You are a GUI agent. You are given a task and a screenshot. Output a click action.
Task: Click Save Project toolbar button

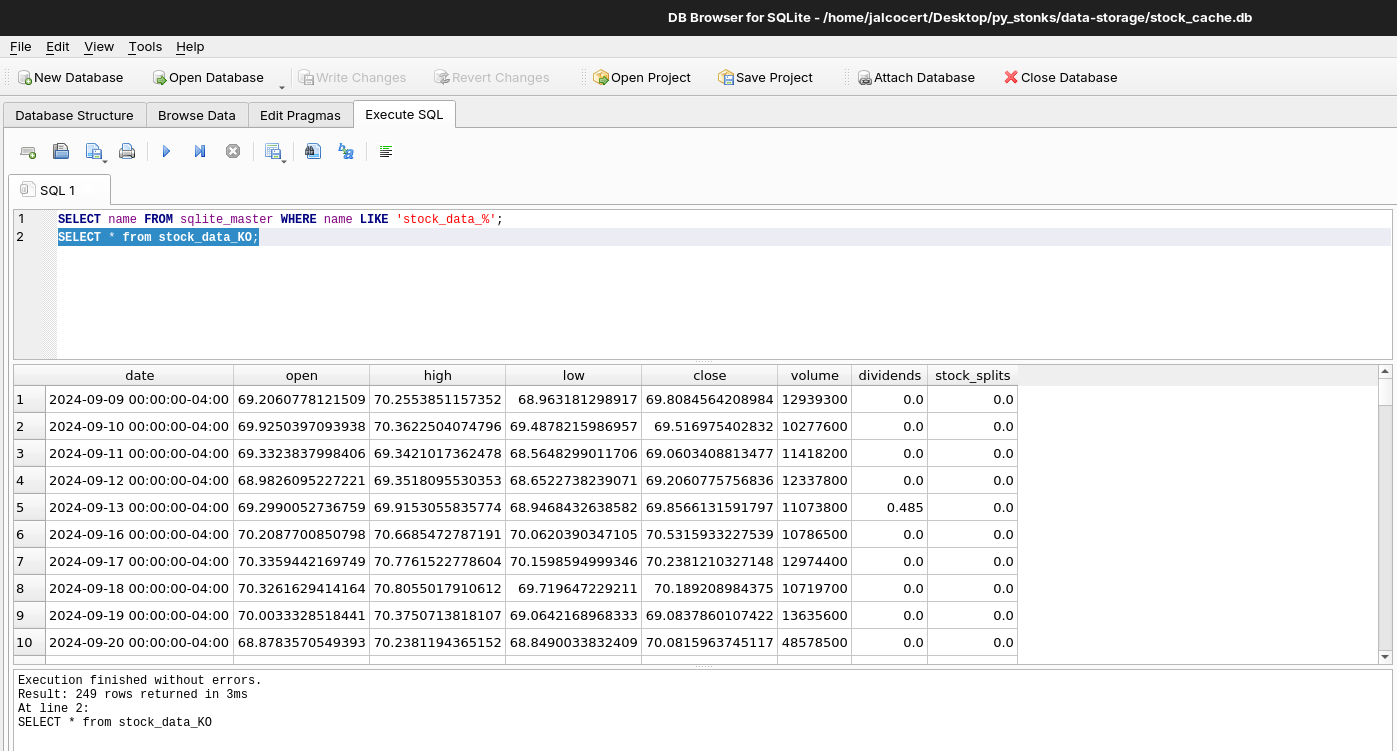click(x=765, y=77)
